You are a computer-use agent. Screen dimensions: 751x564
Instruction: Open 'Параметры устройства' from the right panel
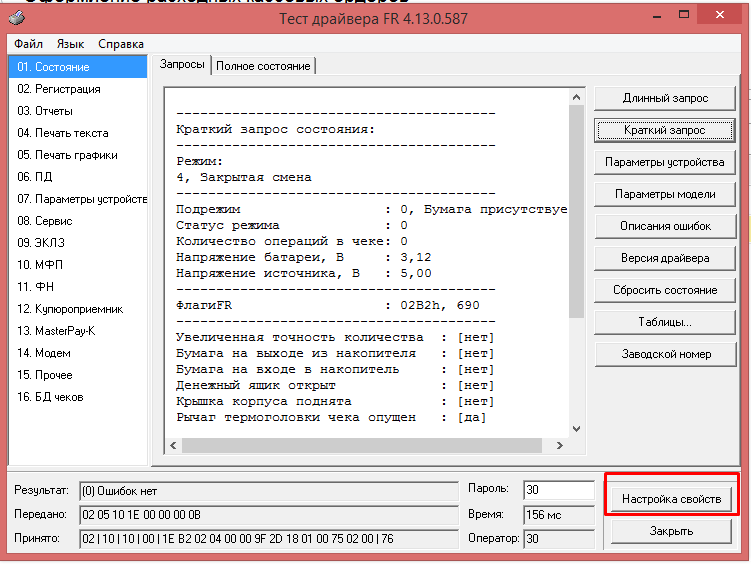(x=665, y=162)
